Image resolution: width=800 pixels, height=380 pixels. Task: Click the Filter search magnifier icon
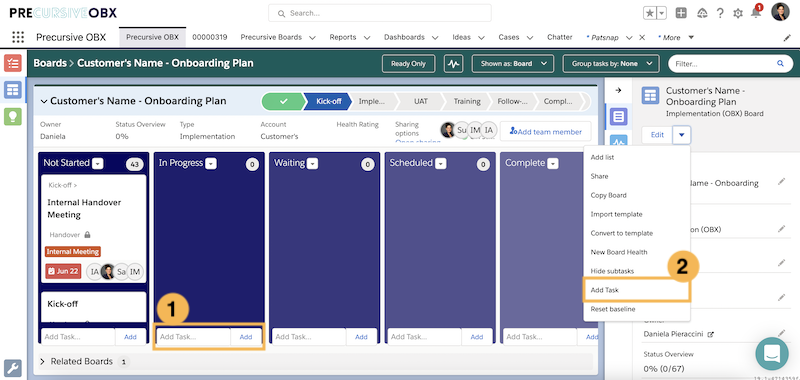coord(780,64)
